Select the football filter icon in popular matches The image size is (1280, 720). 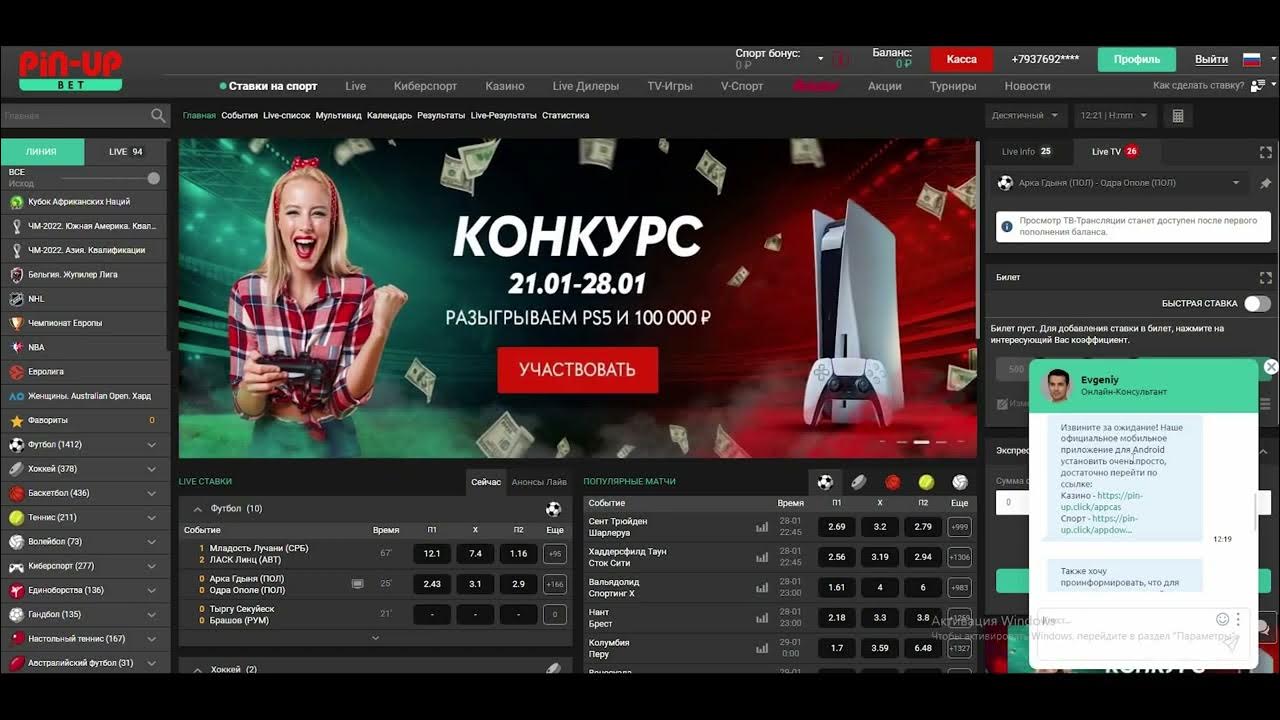coord(825,482)
